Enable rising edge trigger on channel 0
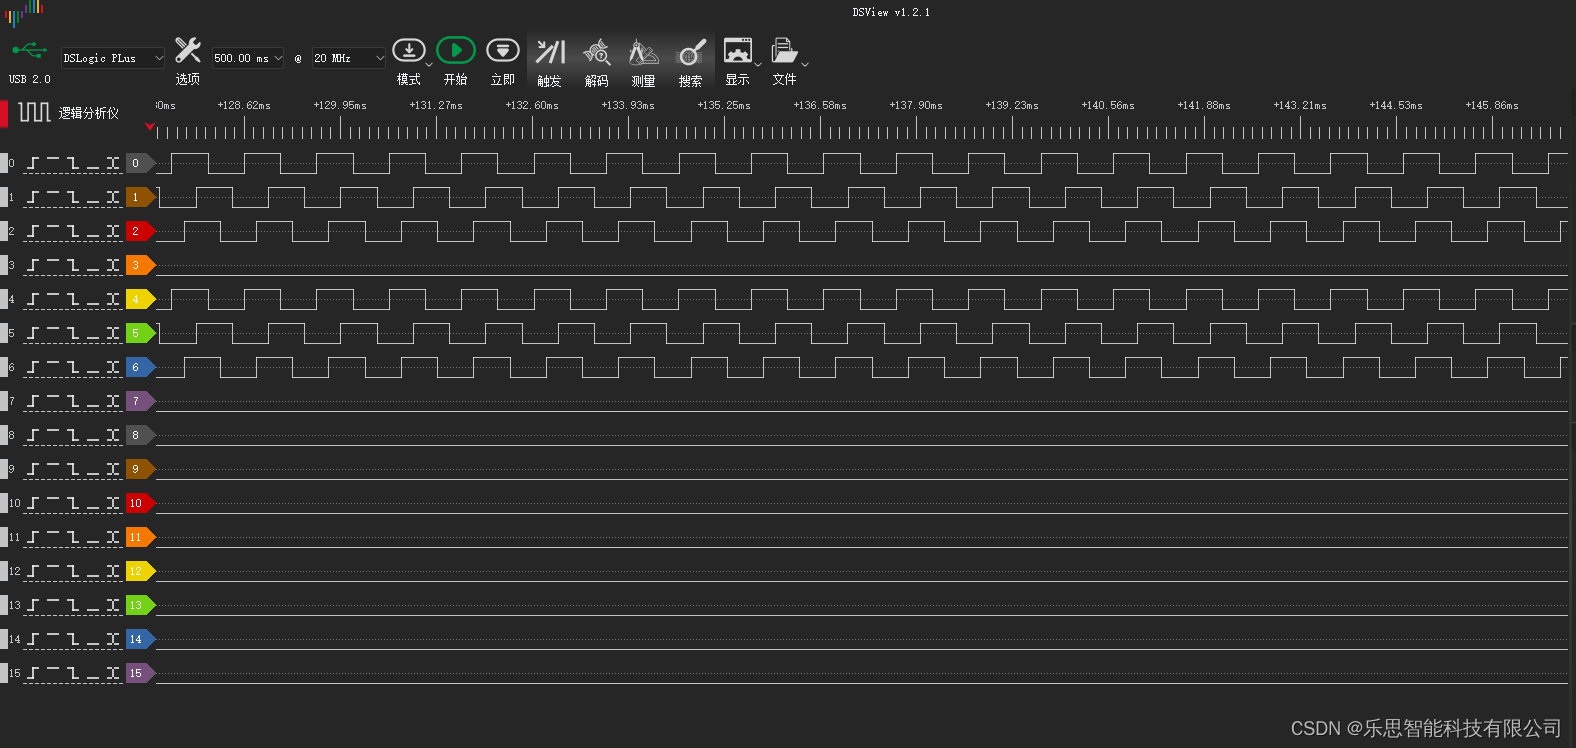The height and width of the screenshot is (748, 1576). [33, 163]
